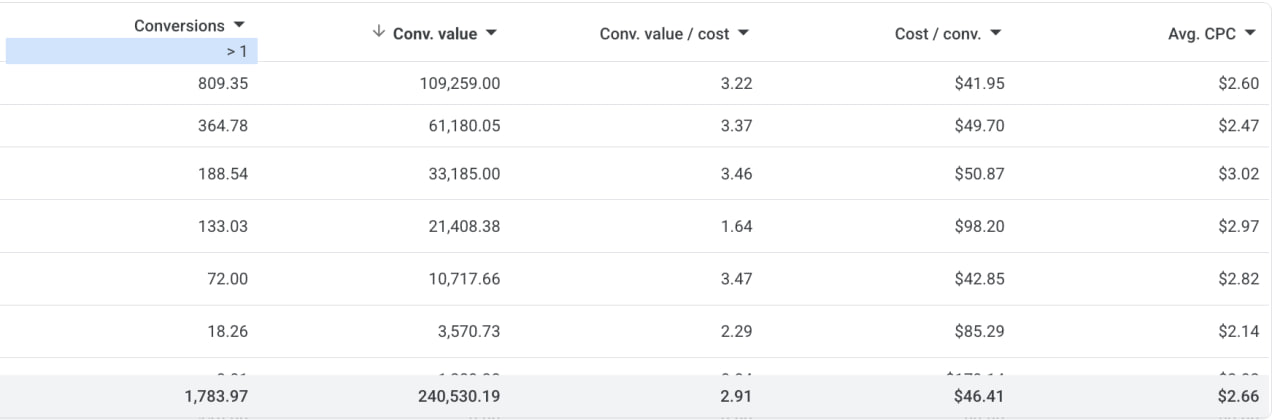1280x420 pixels.
Task: Select the $2.97 average CPC cell
Action: point(1238,226)
